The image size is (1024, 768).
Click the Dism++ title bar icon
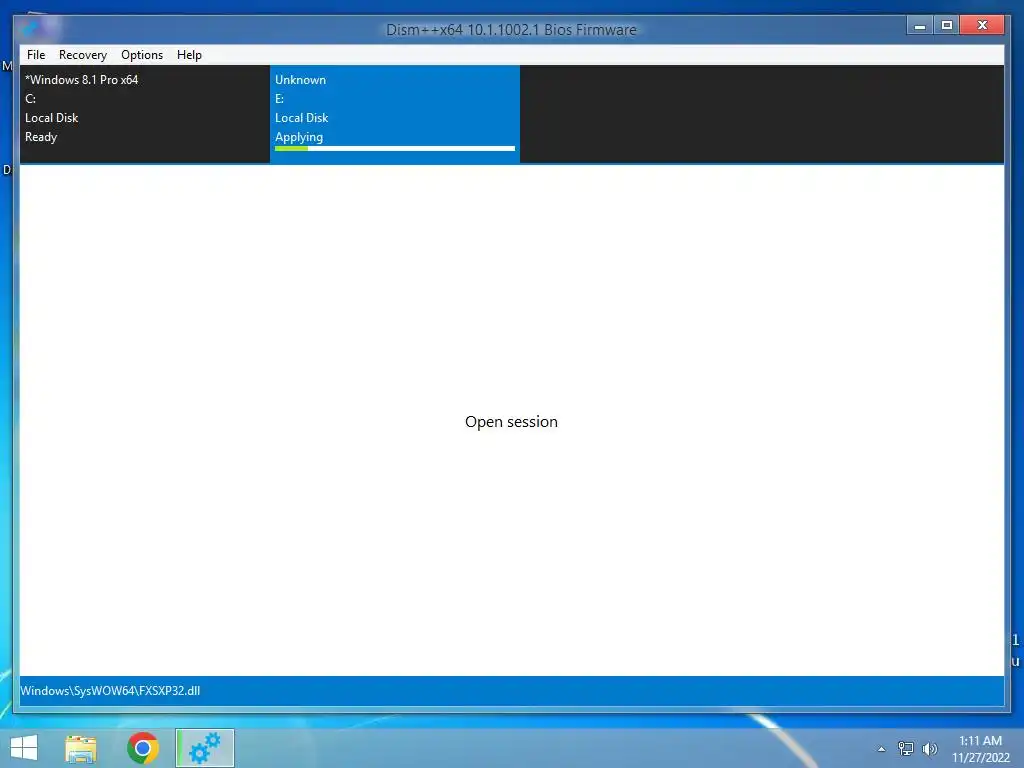[29, 28]
